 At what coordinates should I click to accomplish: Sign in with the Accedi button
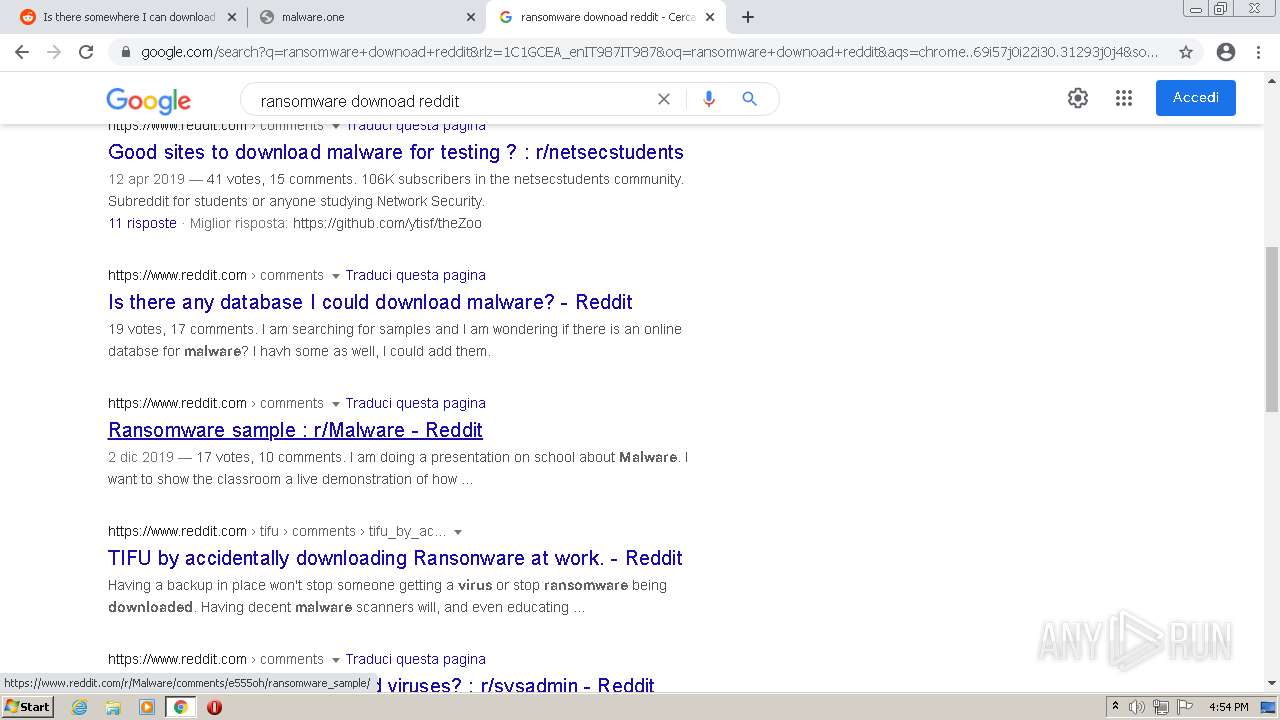1195,97
